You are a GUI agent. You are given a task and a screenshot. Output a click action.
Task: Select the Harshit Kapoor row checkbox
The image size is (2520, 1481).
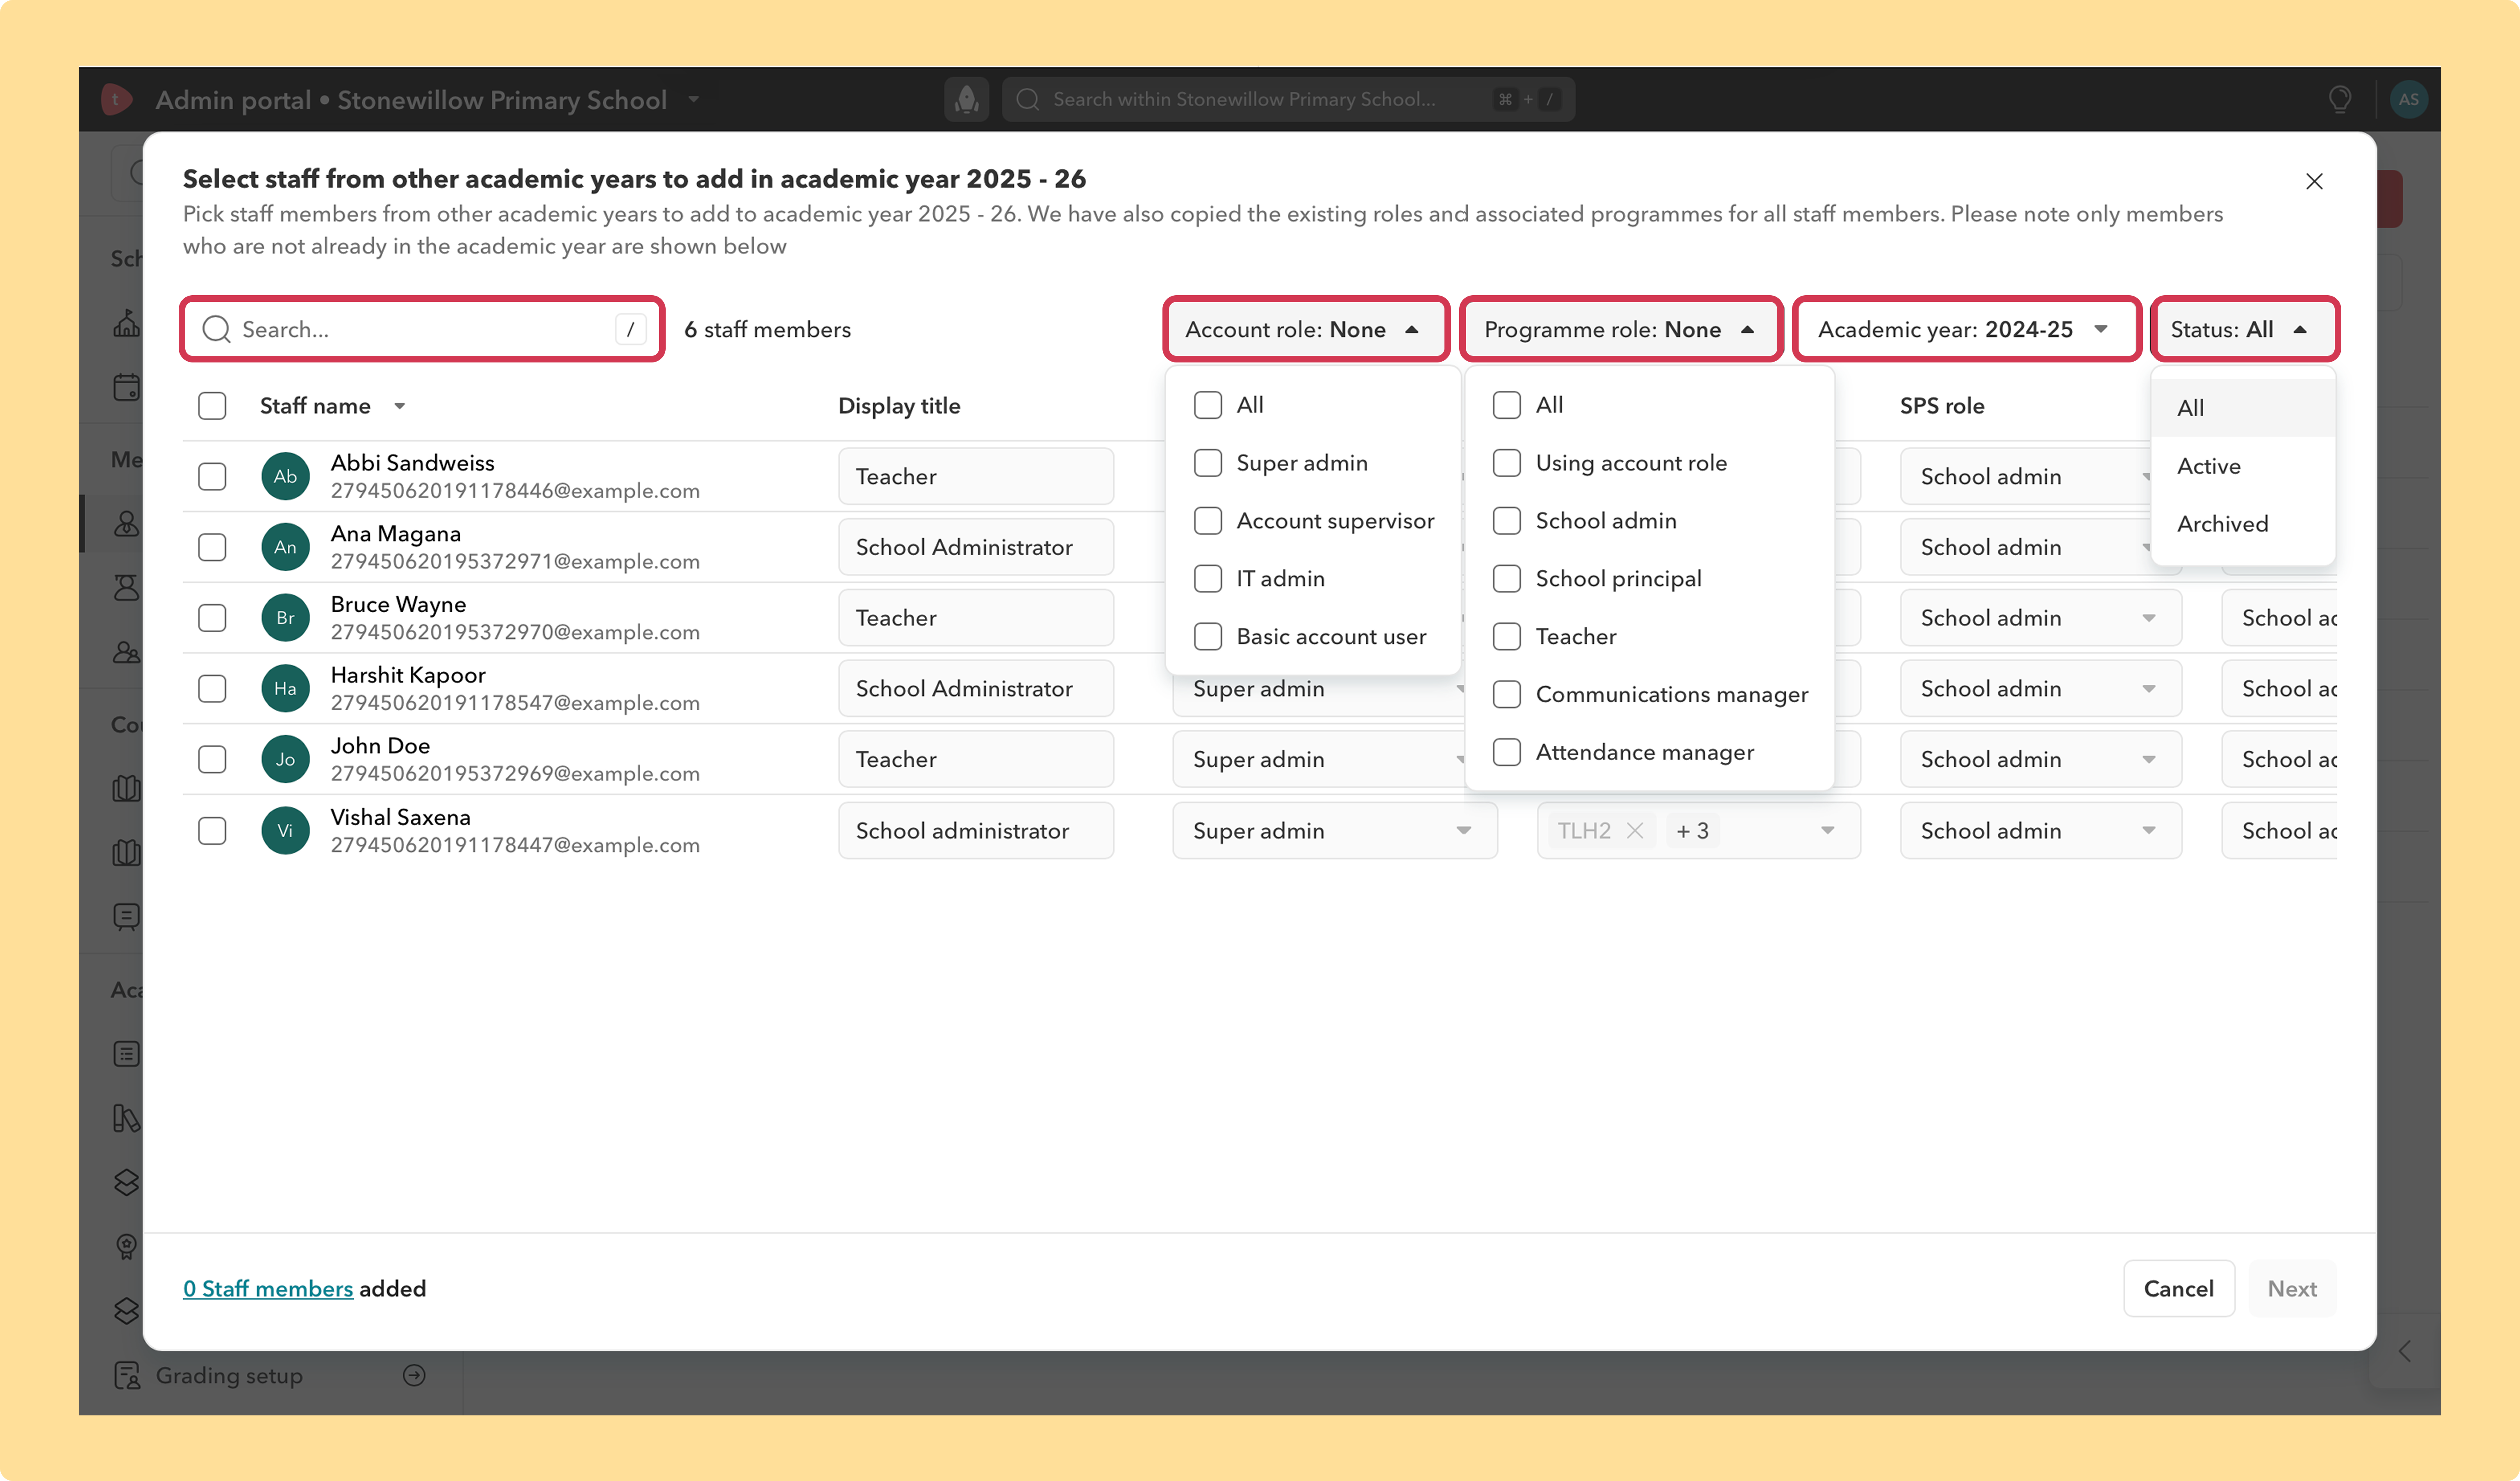212,688
